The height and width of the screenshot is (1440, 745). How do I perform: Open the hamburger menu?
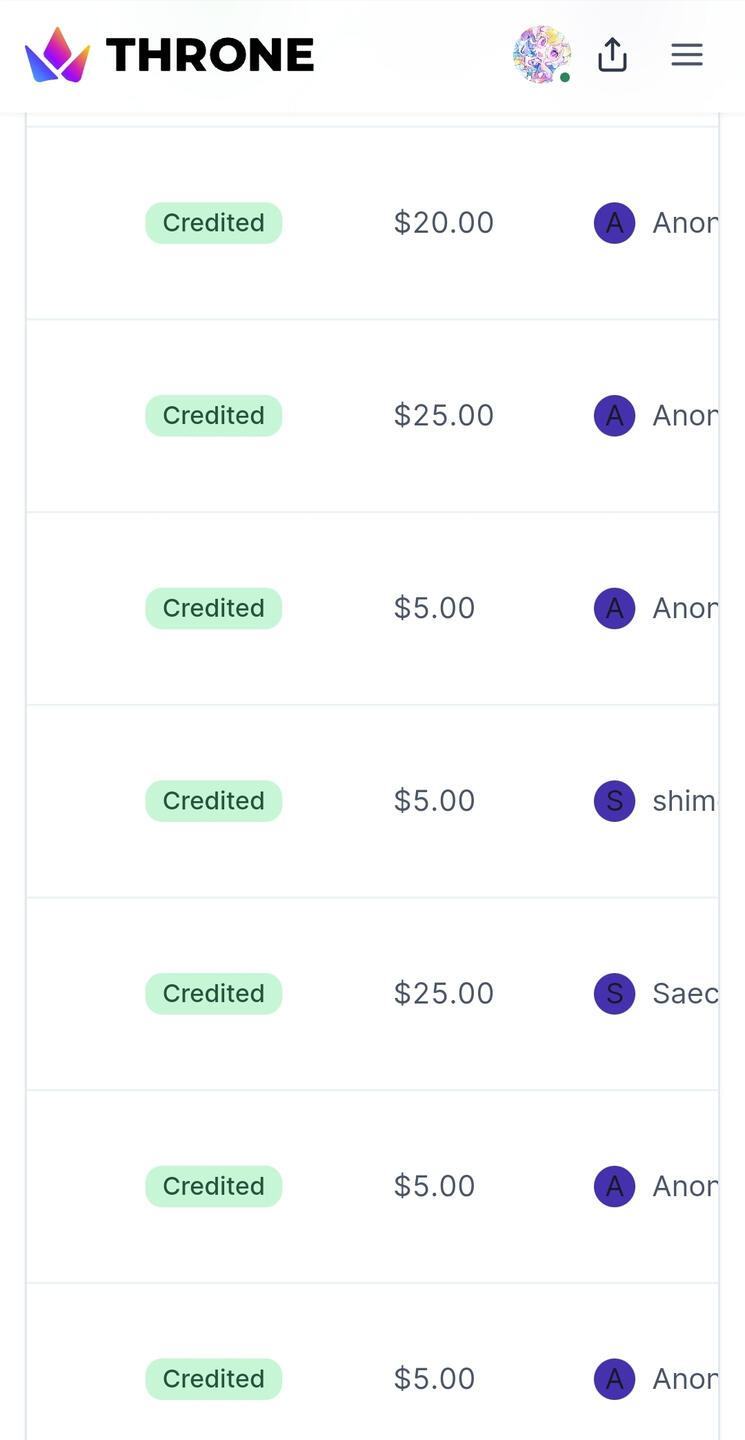coord(686,55)
